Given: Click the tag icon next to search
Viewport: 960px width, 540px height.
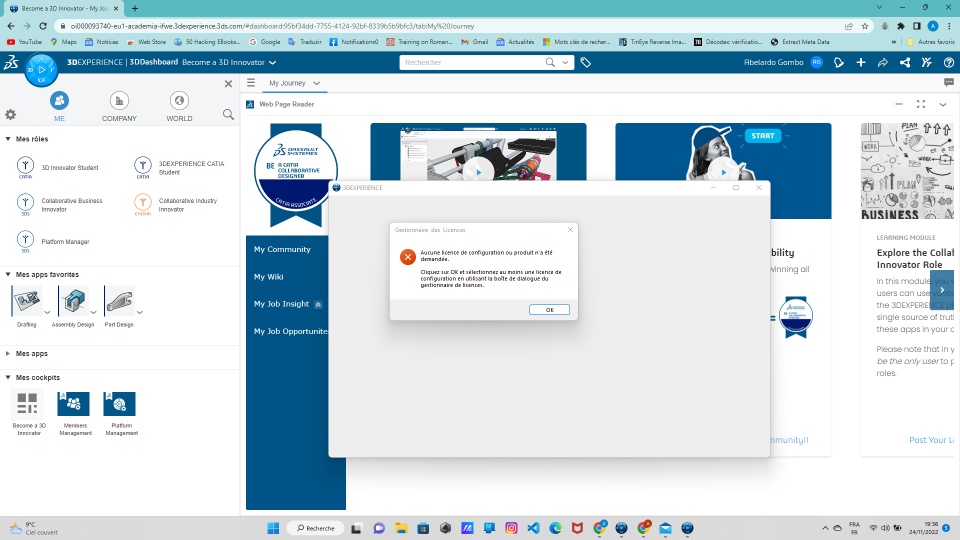Looking at the screenshot, I should (585, 62).
